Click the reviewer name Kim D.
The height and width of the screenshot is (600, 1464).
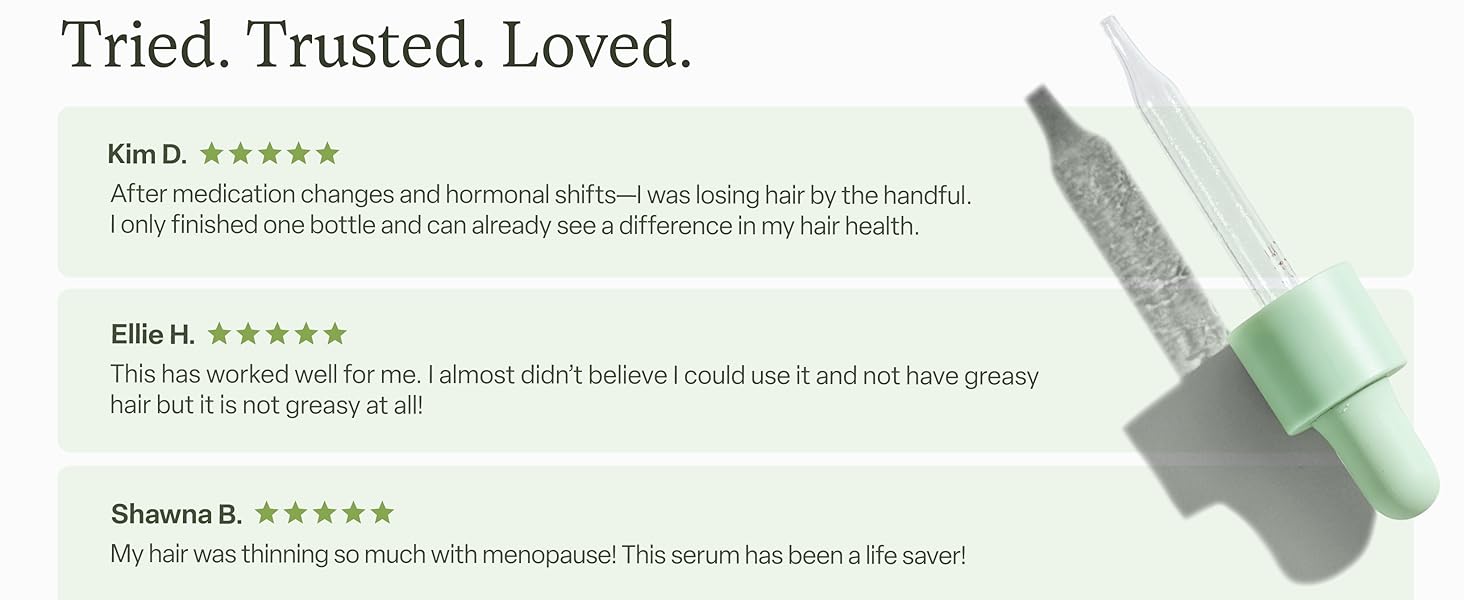(147, 155)
